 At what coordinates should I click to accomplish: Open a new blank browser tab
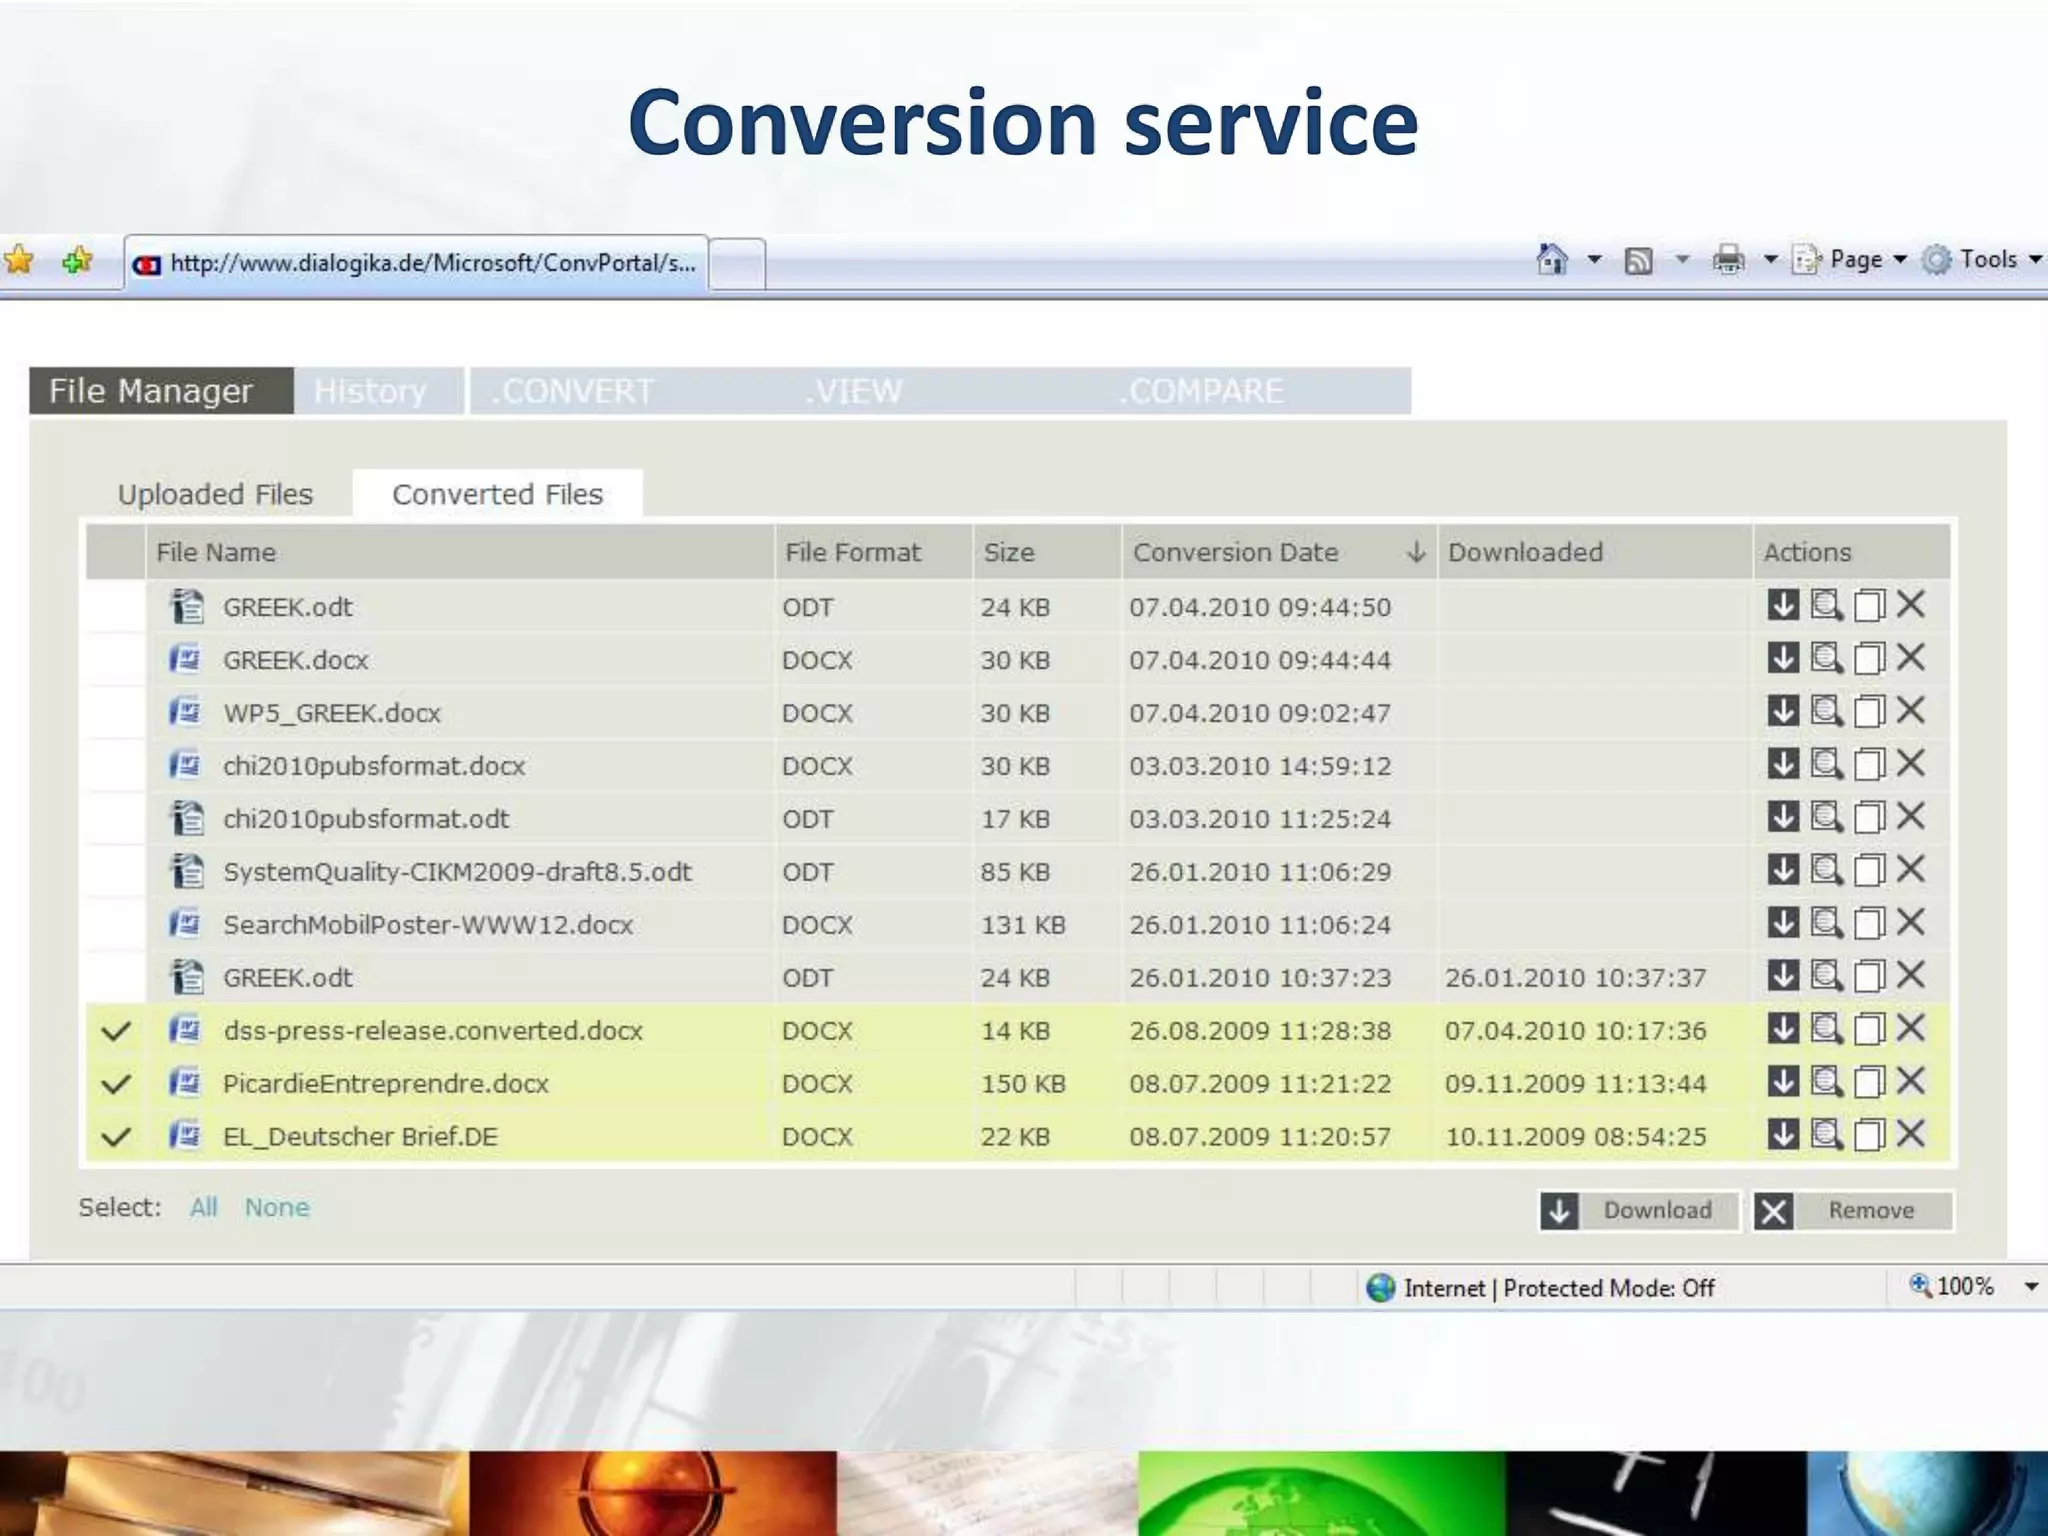(x=738, y=264)
